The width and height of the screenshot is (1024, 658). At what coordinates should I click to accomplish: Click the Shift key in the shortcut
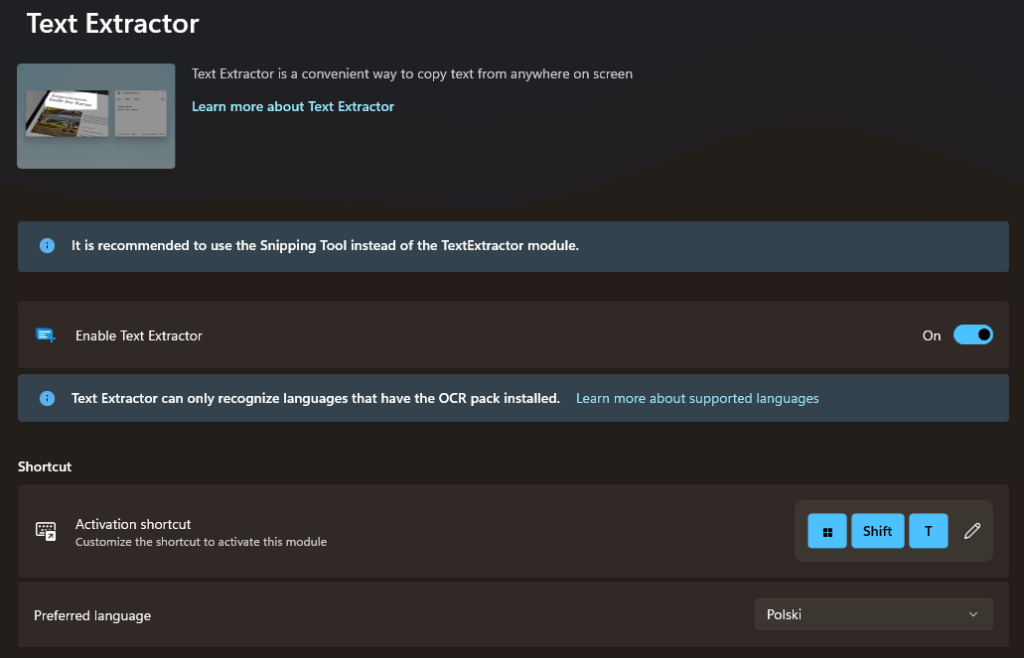point(877,531)
